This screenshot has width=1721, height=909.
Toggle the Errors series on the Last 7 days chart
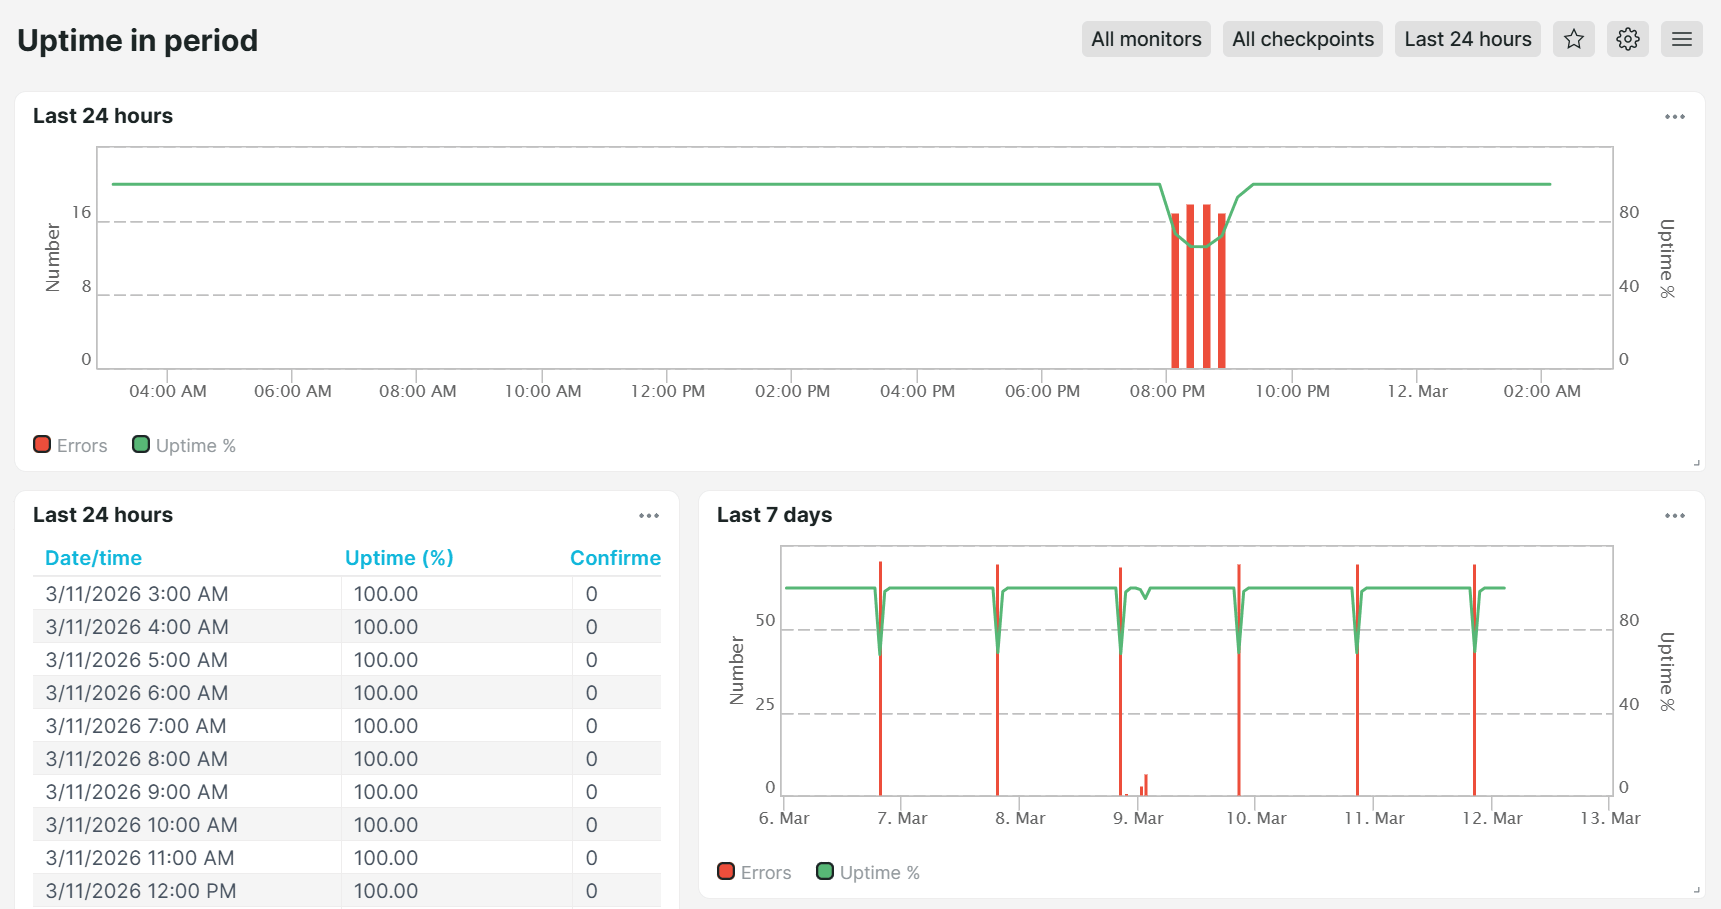pyautogui.click(x=726, y=871)
